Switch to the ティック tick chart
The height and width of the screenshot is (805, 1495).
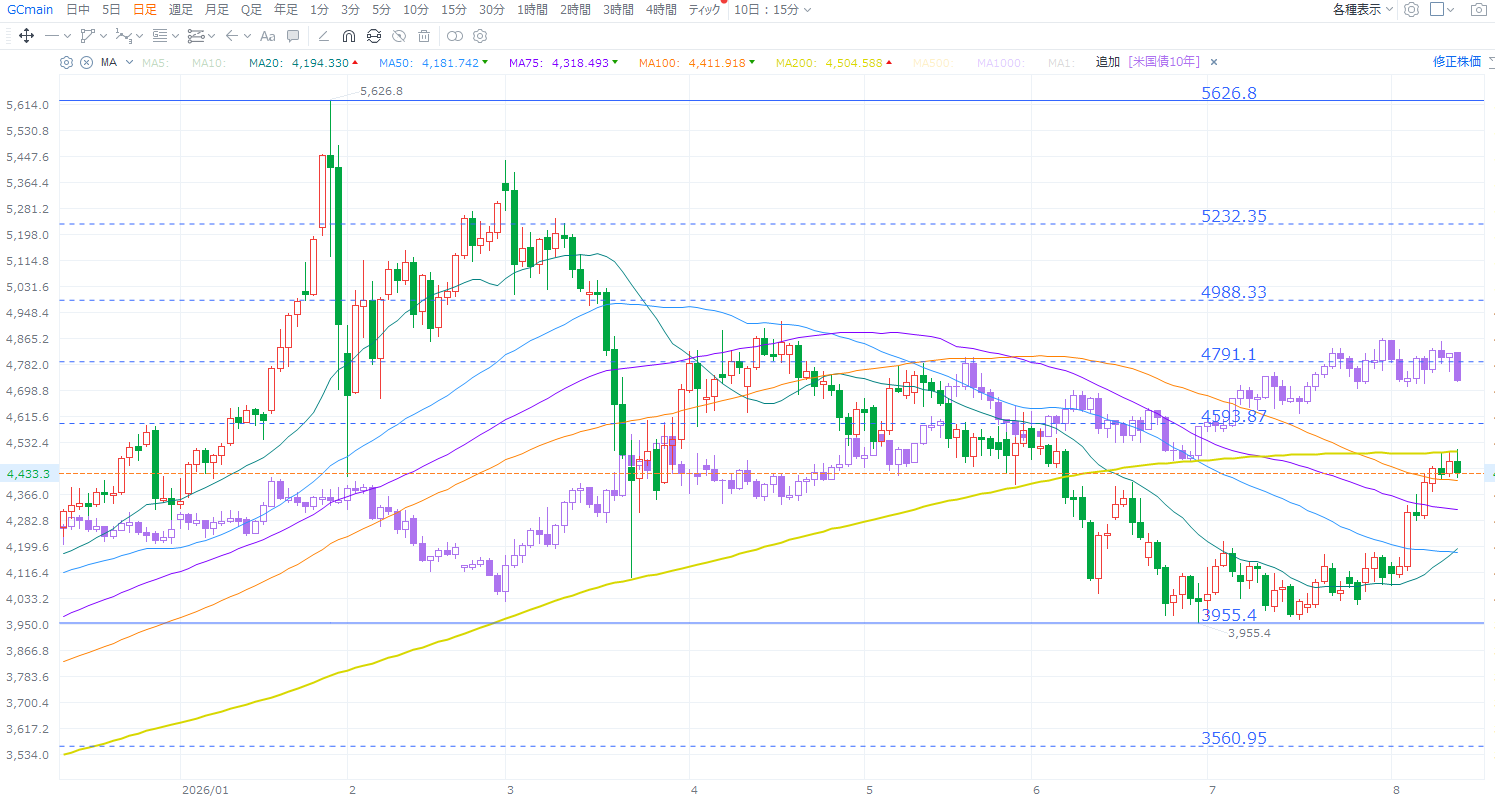click(x=704, y=9)
